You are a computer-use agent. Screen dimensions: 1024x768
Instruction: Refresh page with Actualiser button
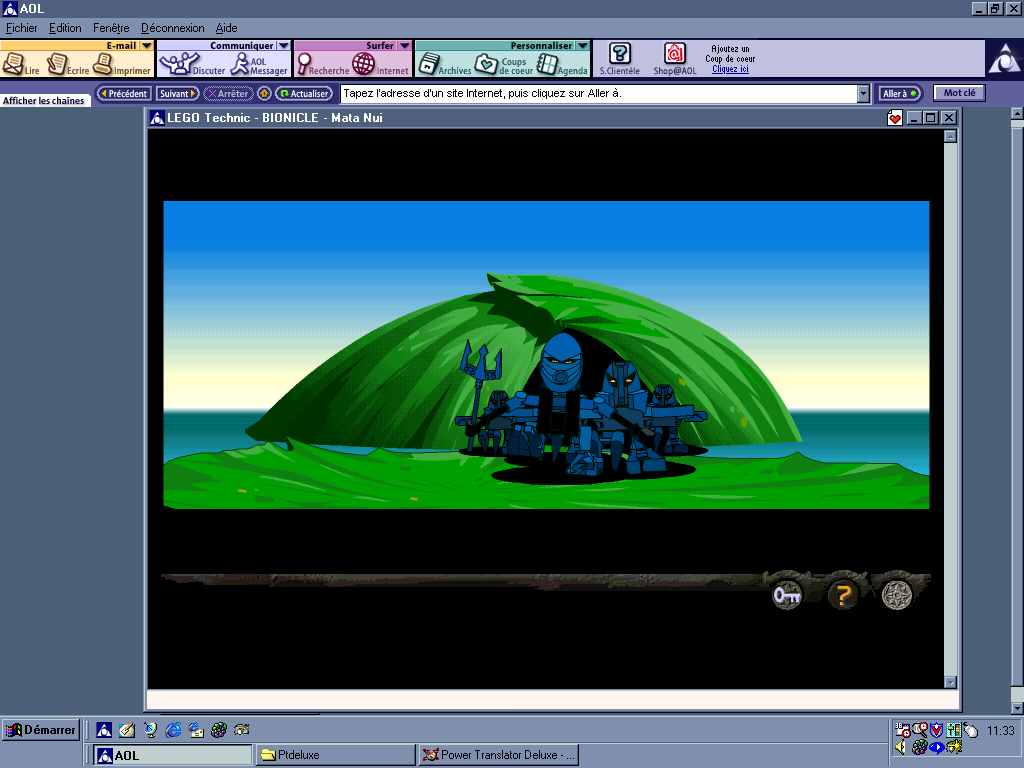[304, 93]
